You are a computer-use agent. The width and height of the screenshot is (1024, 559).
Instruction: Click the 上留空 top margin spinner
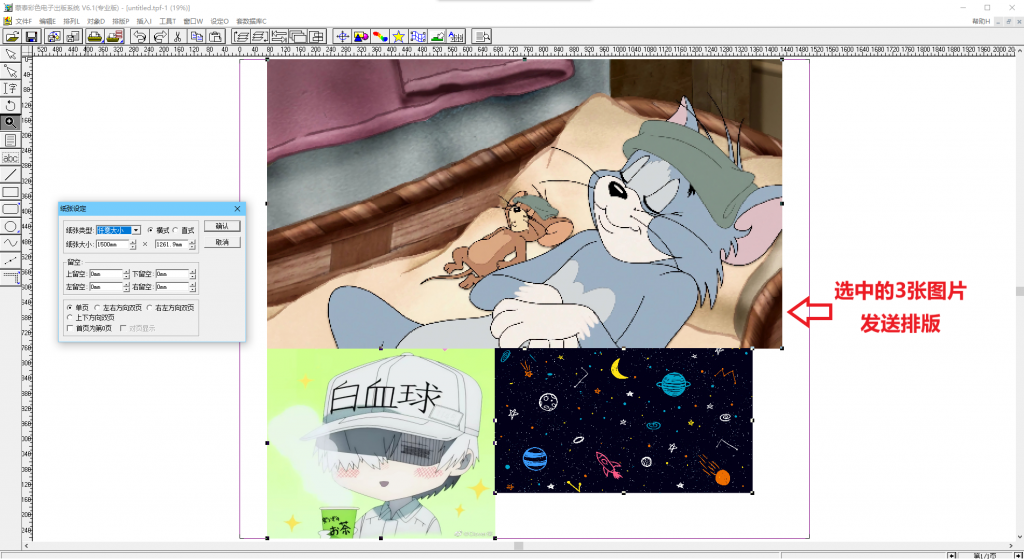click(126, 274)
